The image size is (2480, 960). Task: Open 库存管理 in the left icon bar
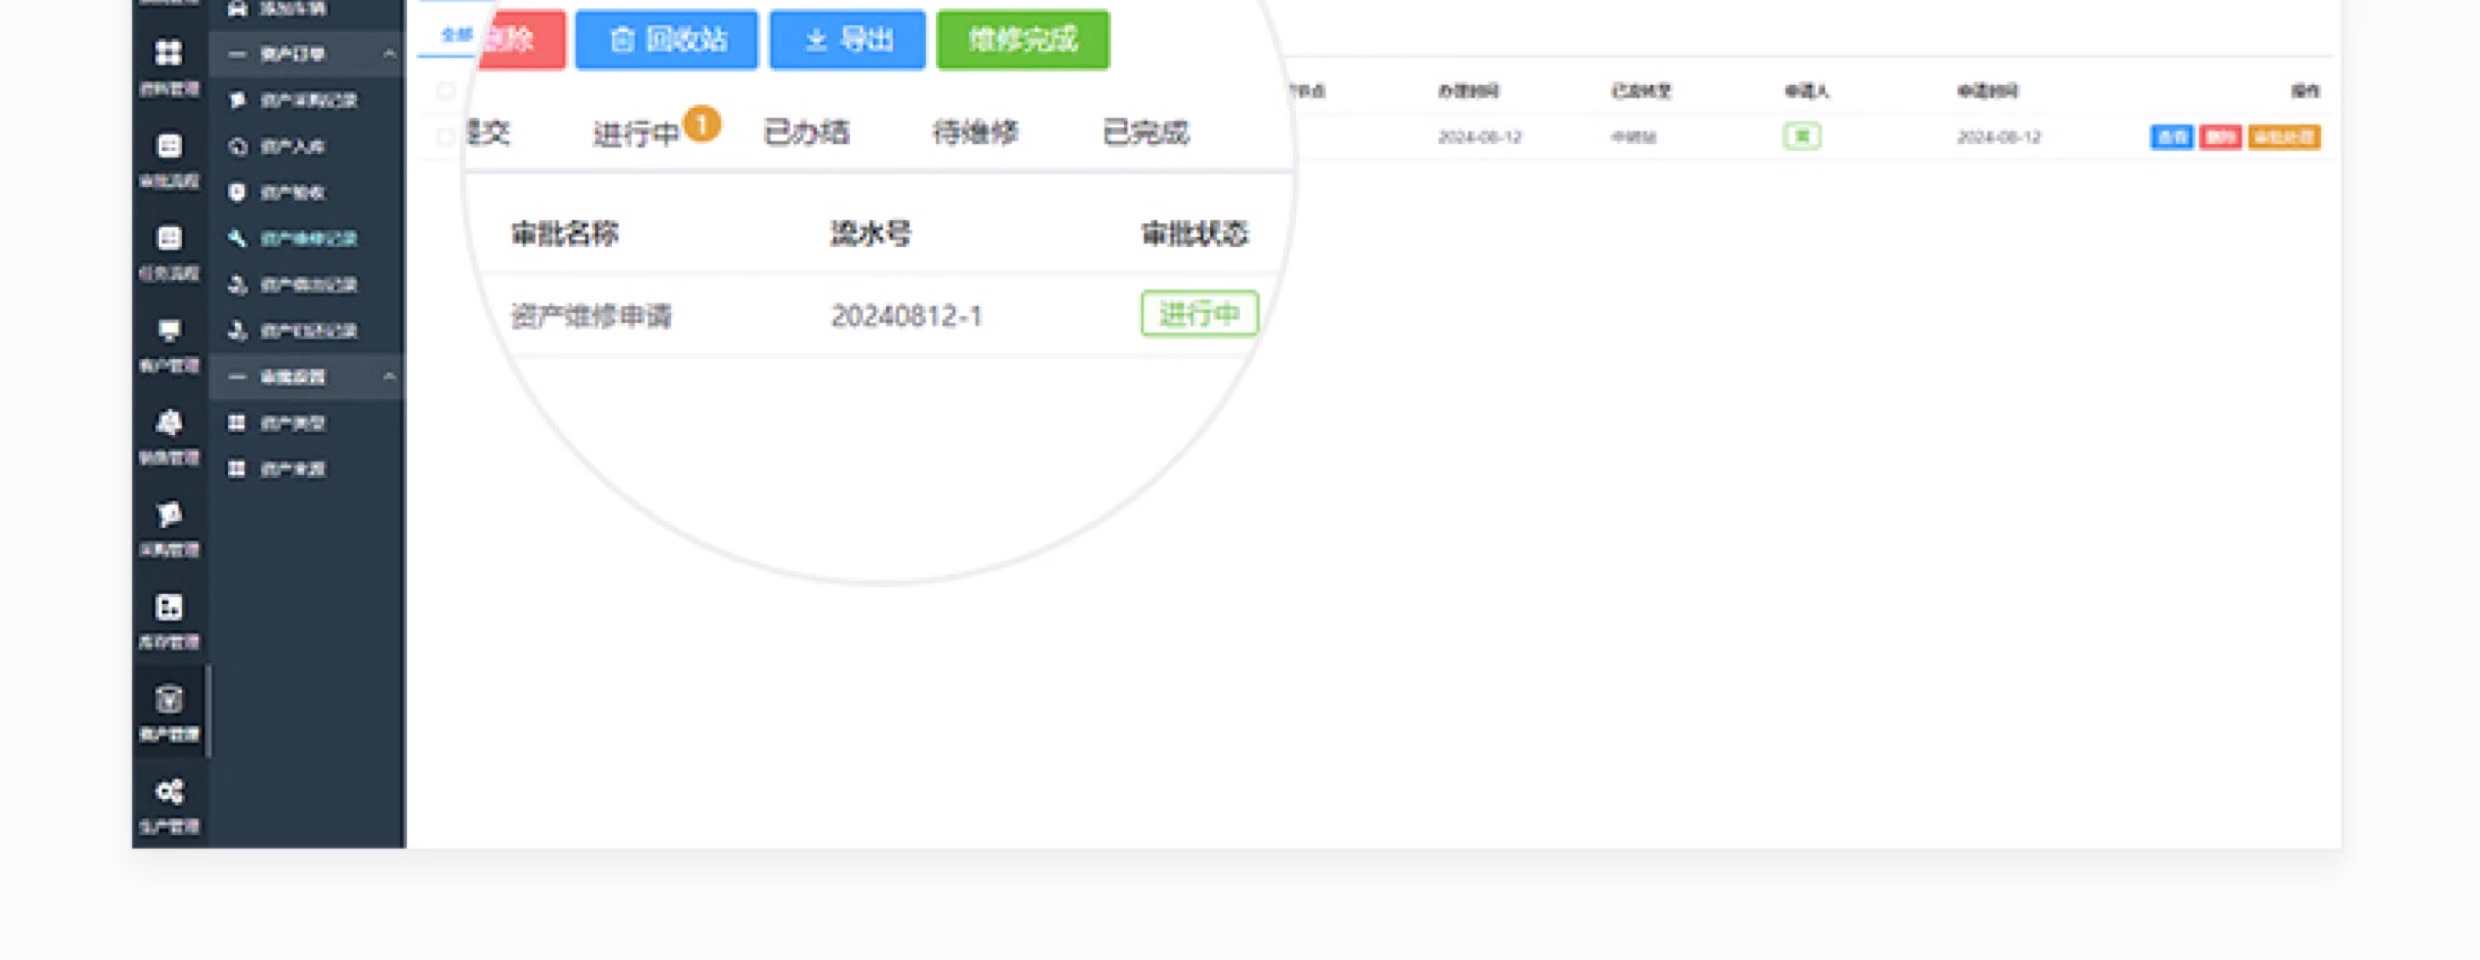(169, 620)
